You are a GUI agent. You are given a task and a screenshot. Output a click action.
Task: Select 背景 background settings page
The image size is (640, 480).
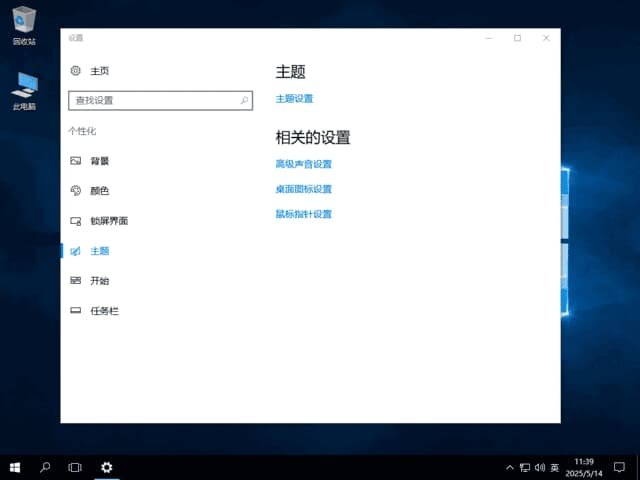pos(99,161)
